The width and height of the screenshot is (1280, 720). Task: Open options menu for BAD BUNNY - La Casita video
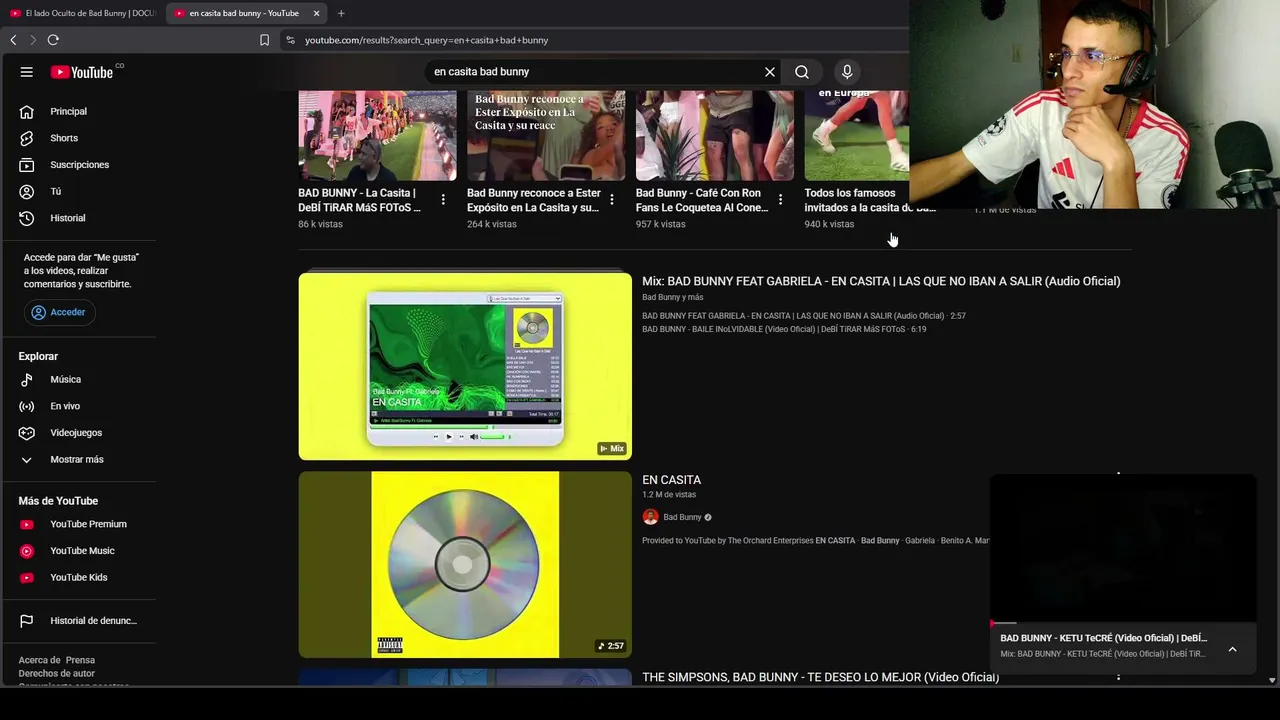click(443, 200)
